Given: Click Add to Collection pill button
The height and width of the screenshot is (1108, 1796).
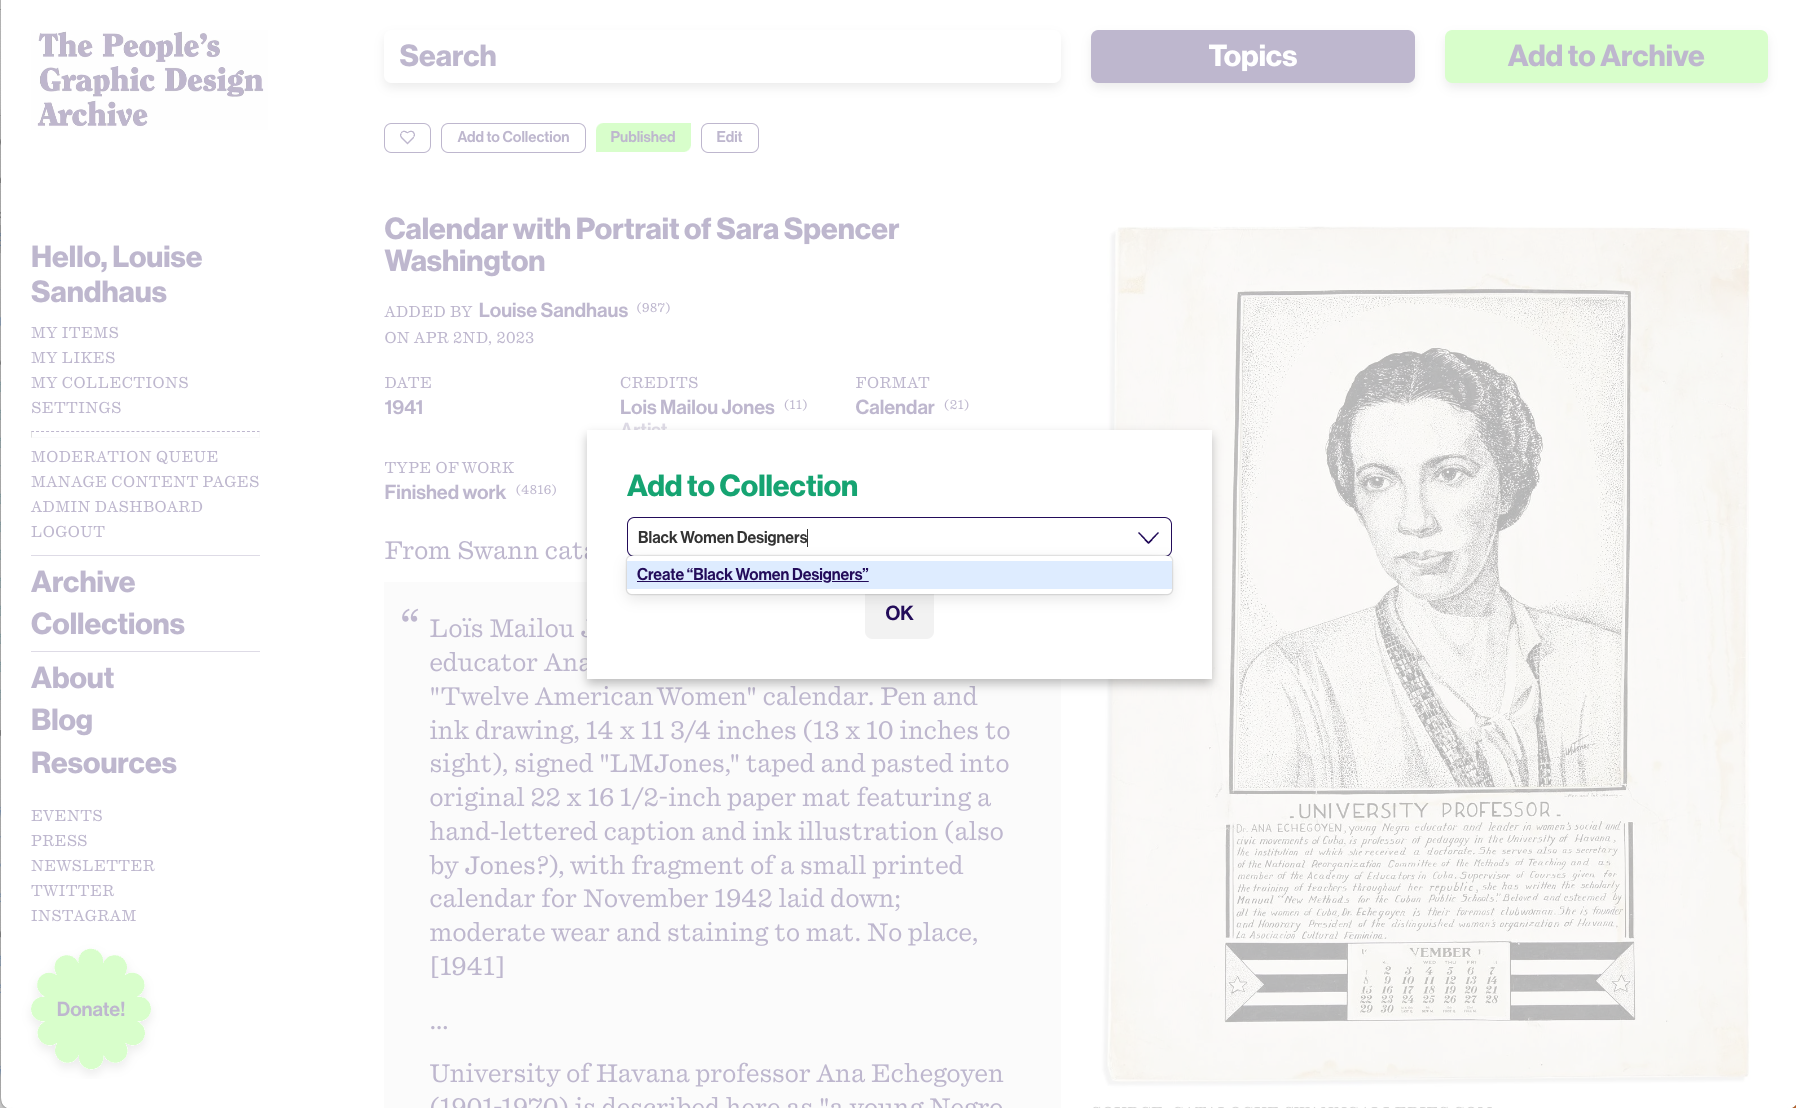Looking at the screenshot, I should 513,138.
